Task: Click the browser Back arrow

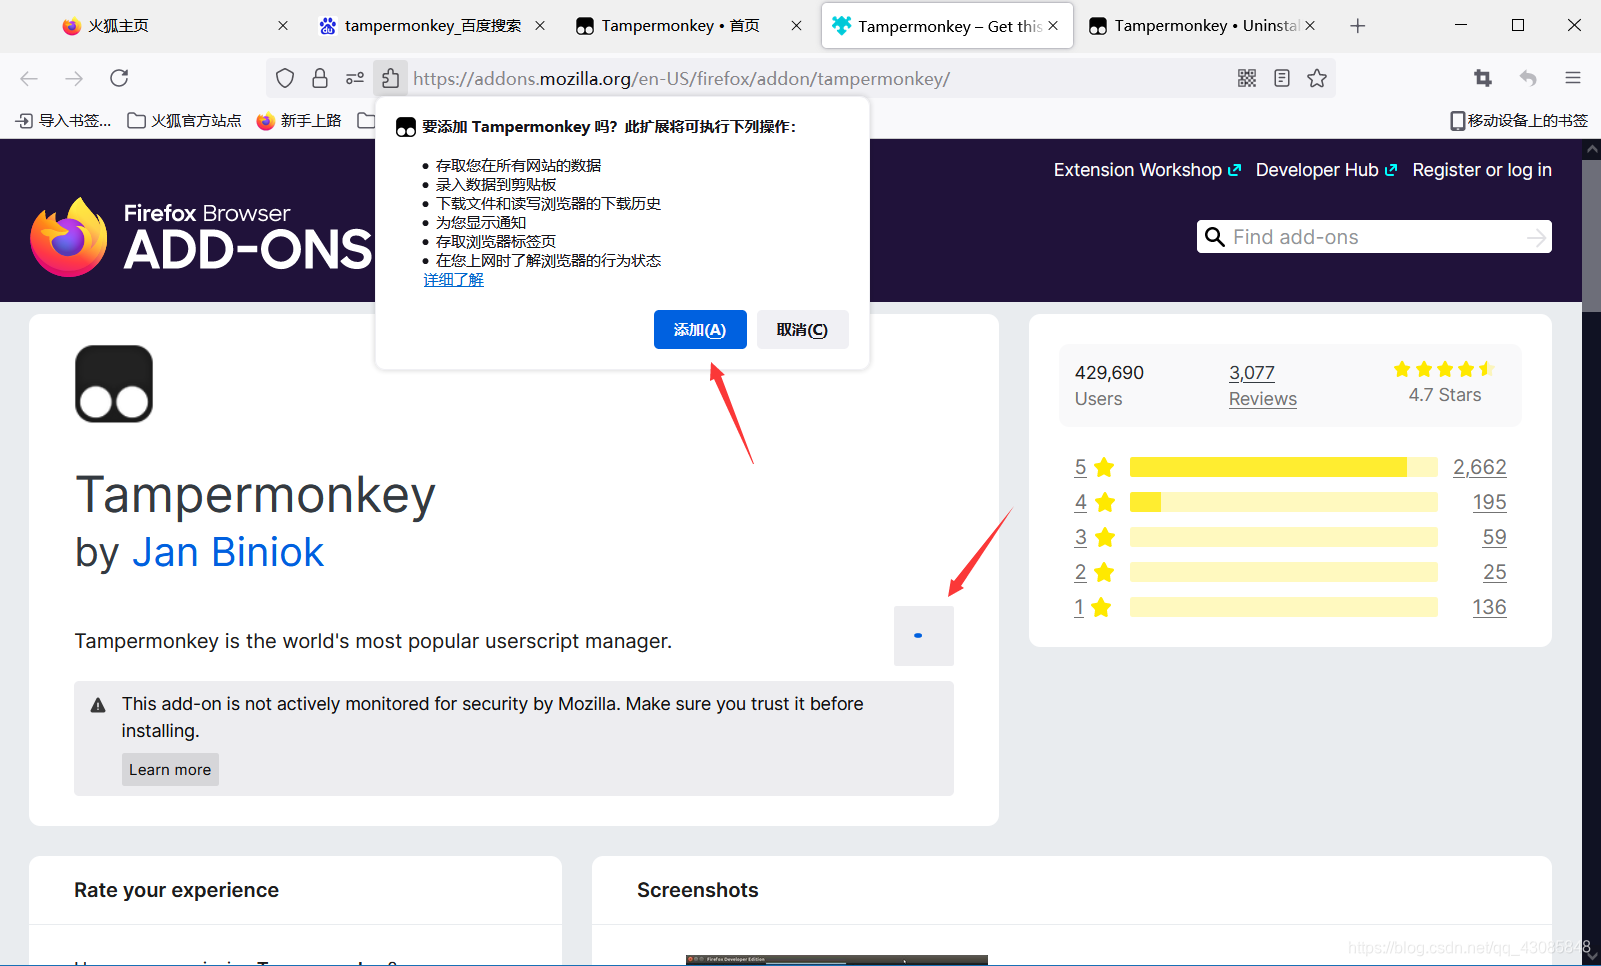Action: (x=29, y=78)
